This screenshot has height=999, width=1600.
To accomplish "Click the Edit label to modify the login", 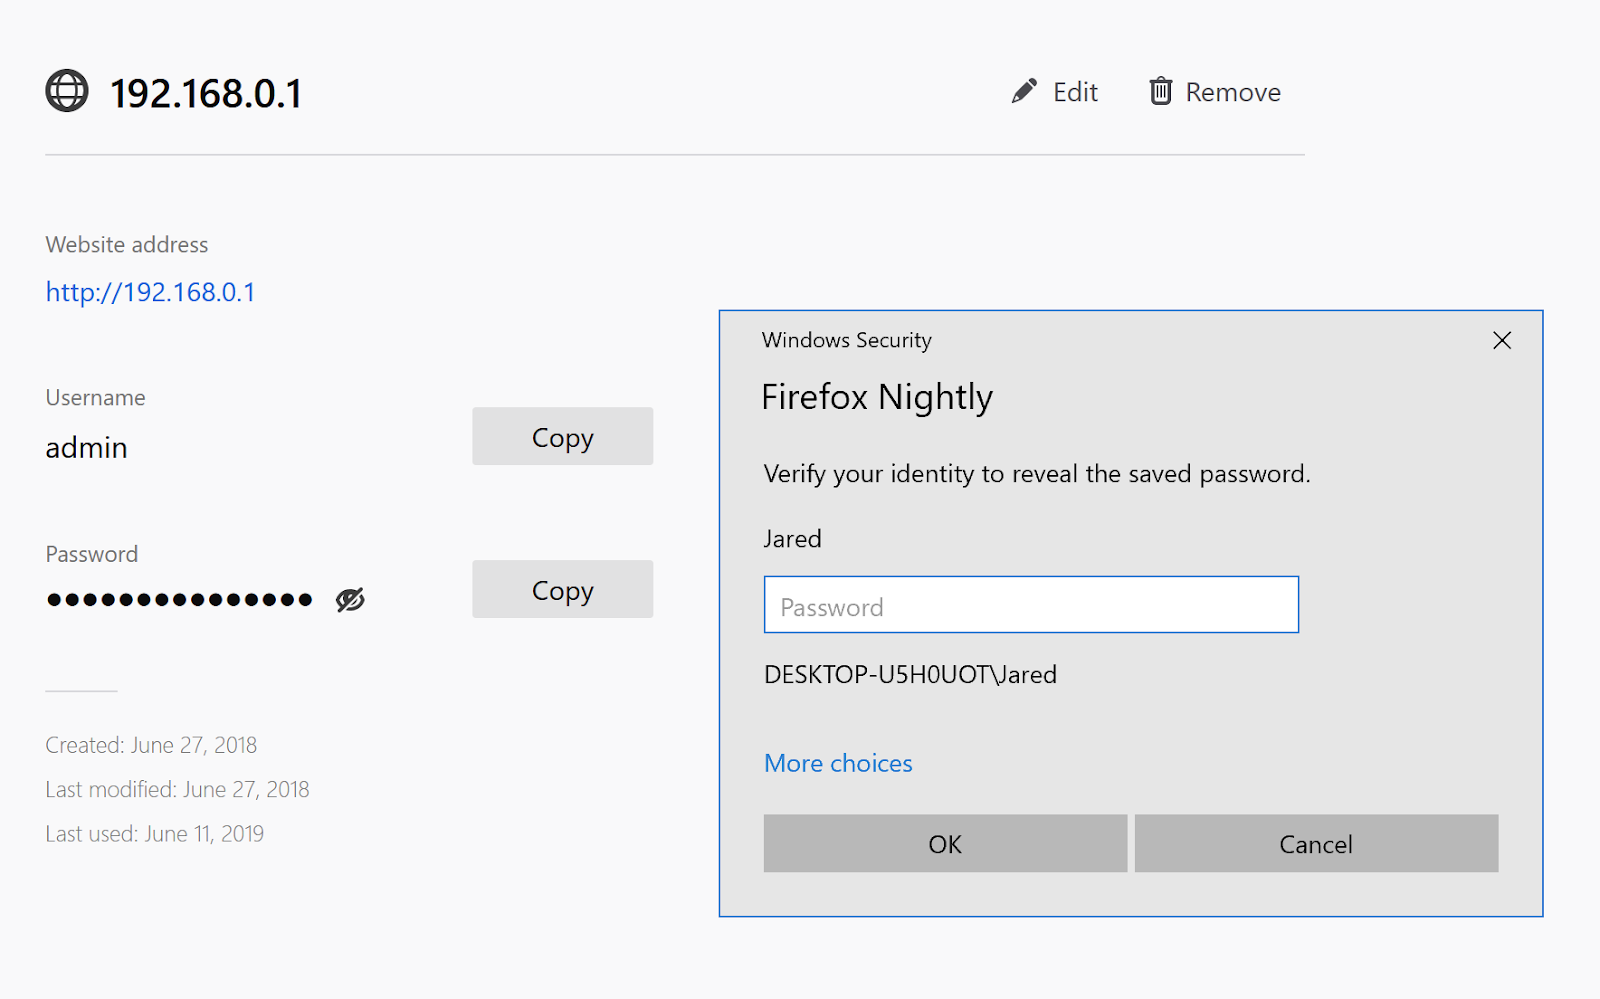I will pyautogui.click(x=1075, y=91).
